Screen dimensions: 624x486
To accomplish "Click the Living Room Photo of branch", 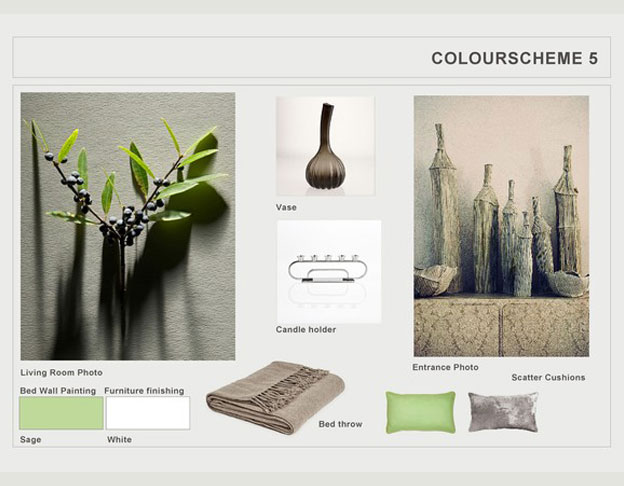I will pos(128,226).
